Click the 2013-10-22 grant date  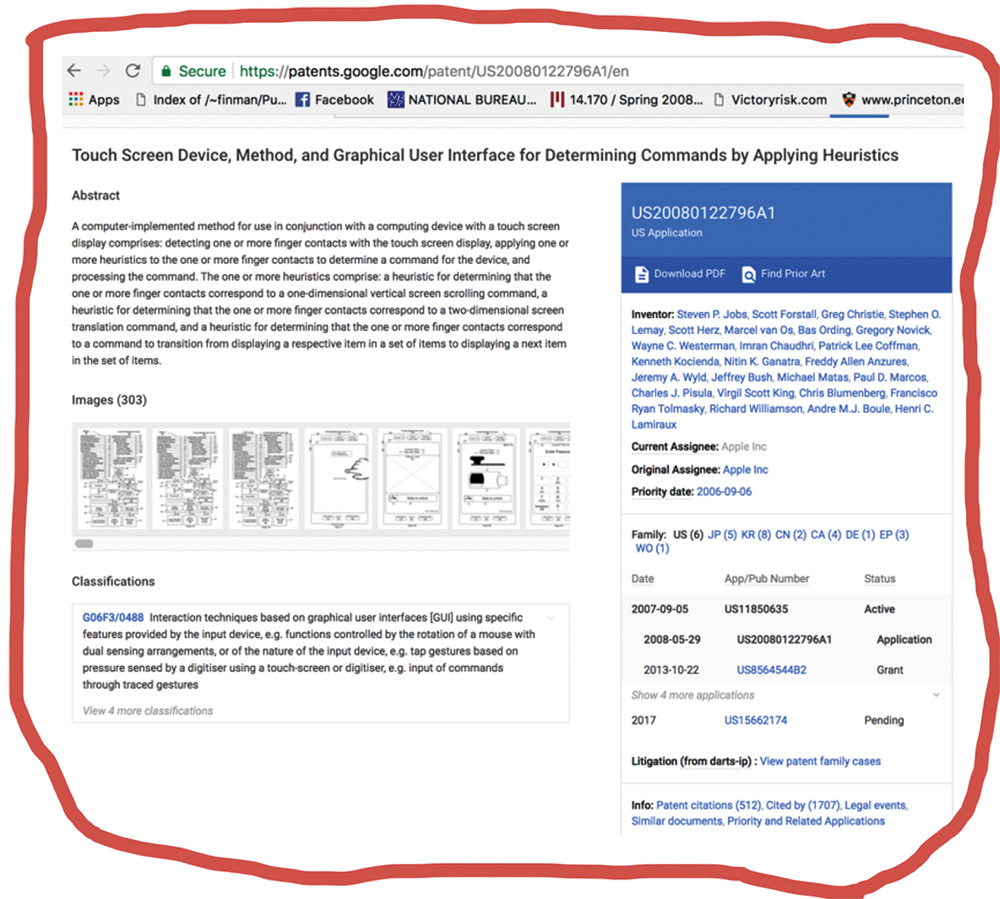click(671, 669)
